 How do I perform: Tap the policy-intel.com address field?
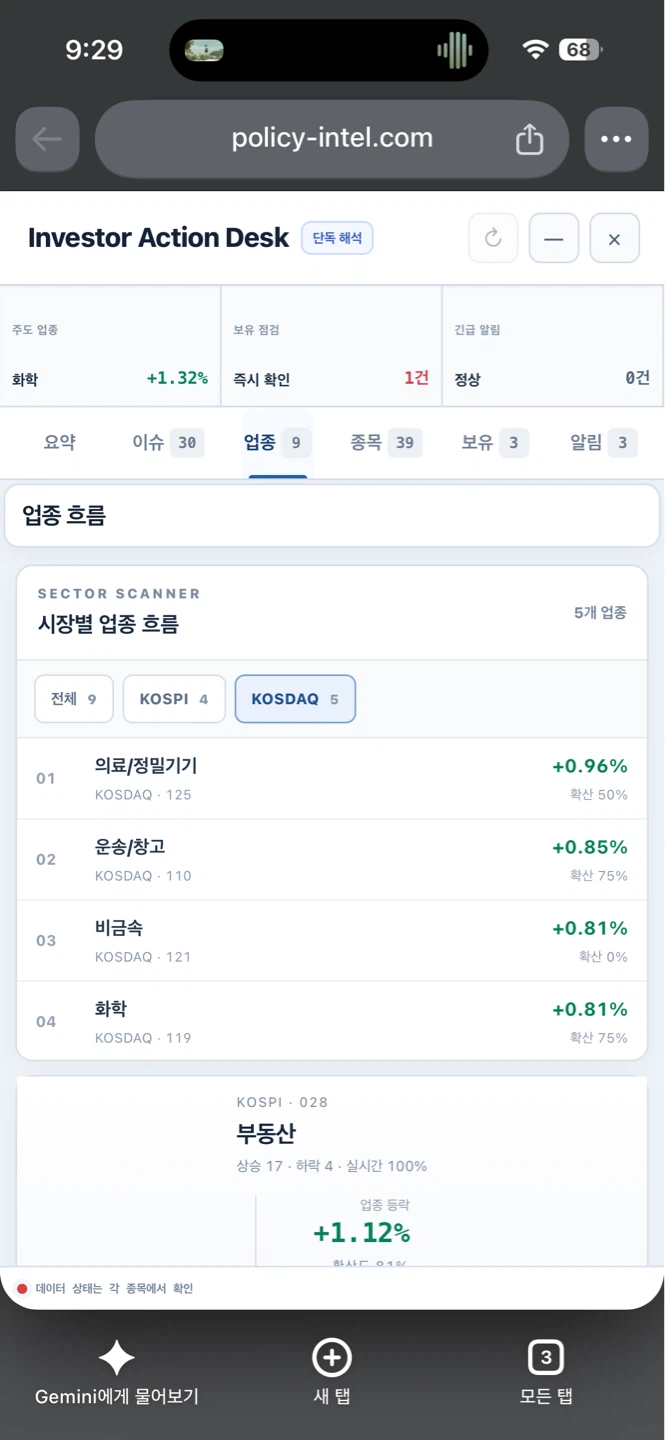(x=332, y=139)
